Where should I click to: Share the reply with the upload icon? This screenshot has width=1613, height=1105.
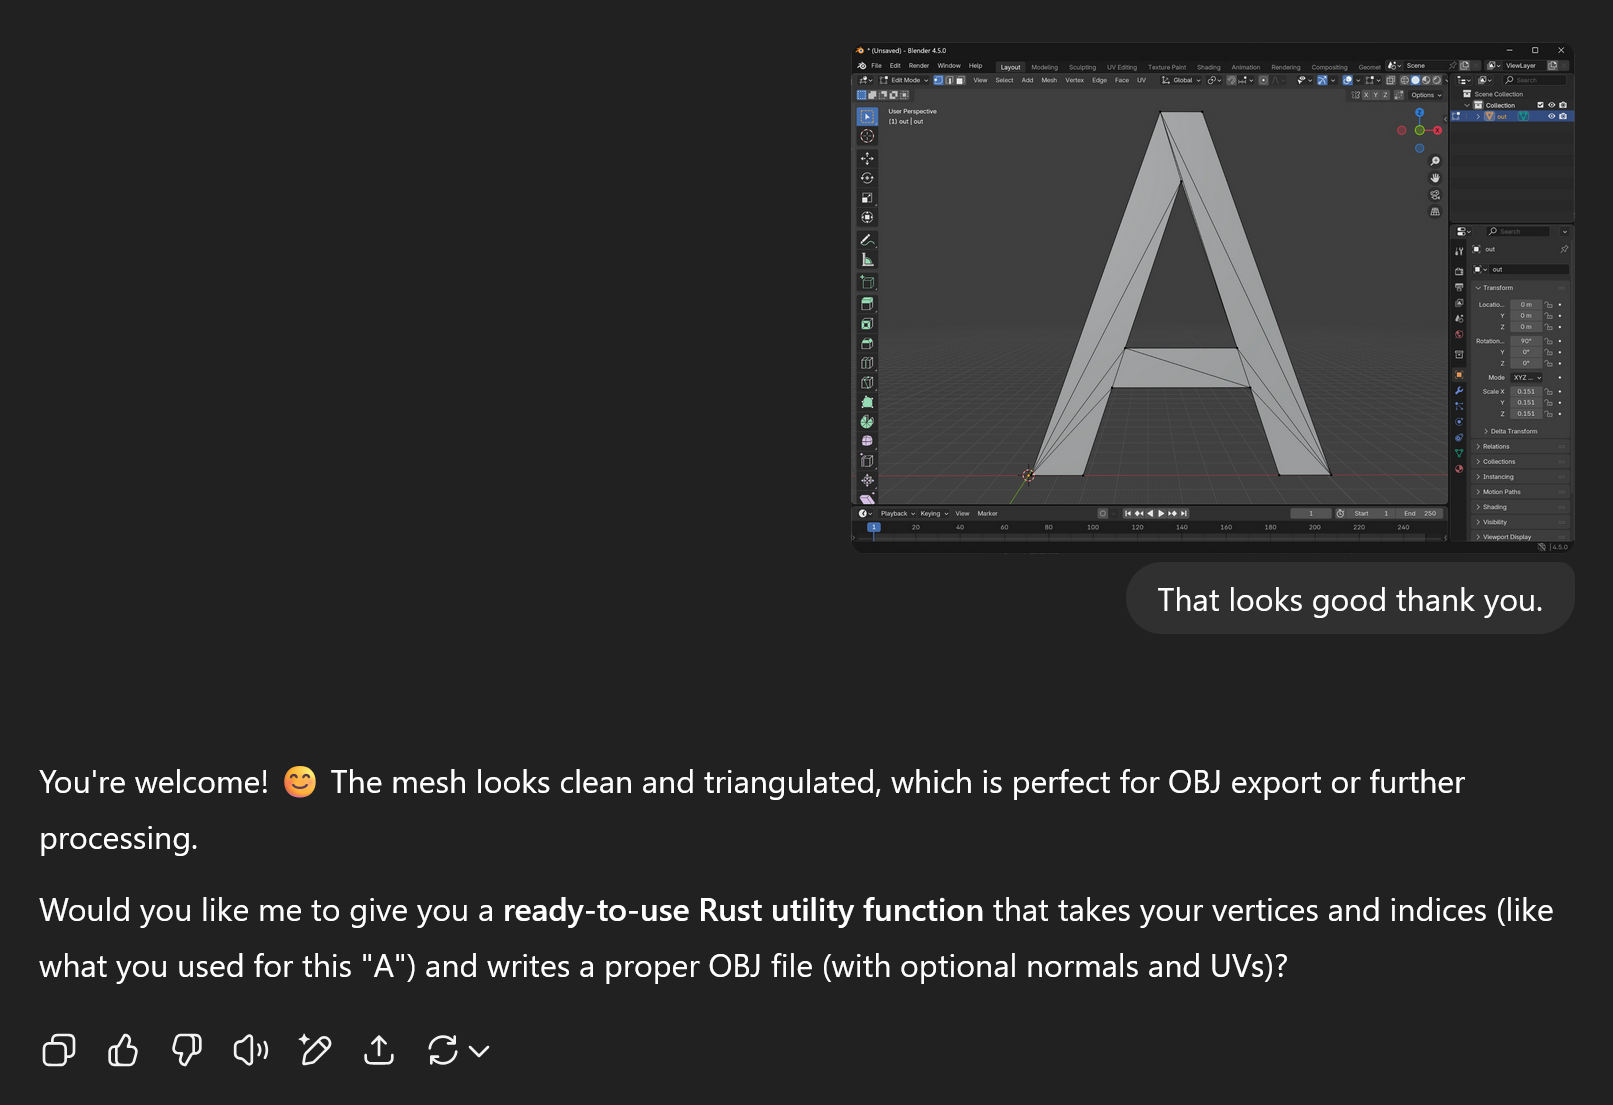(x=379, y=1050)
